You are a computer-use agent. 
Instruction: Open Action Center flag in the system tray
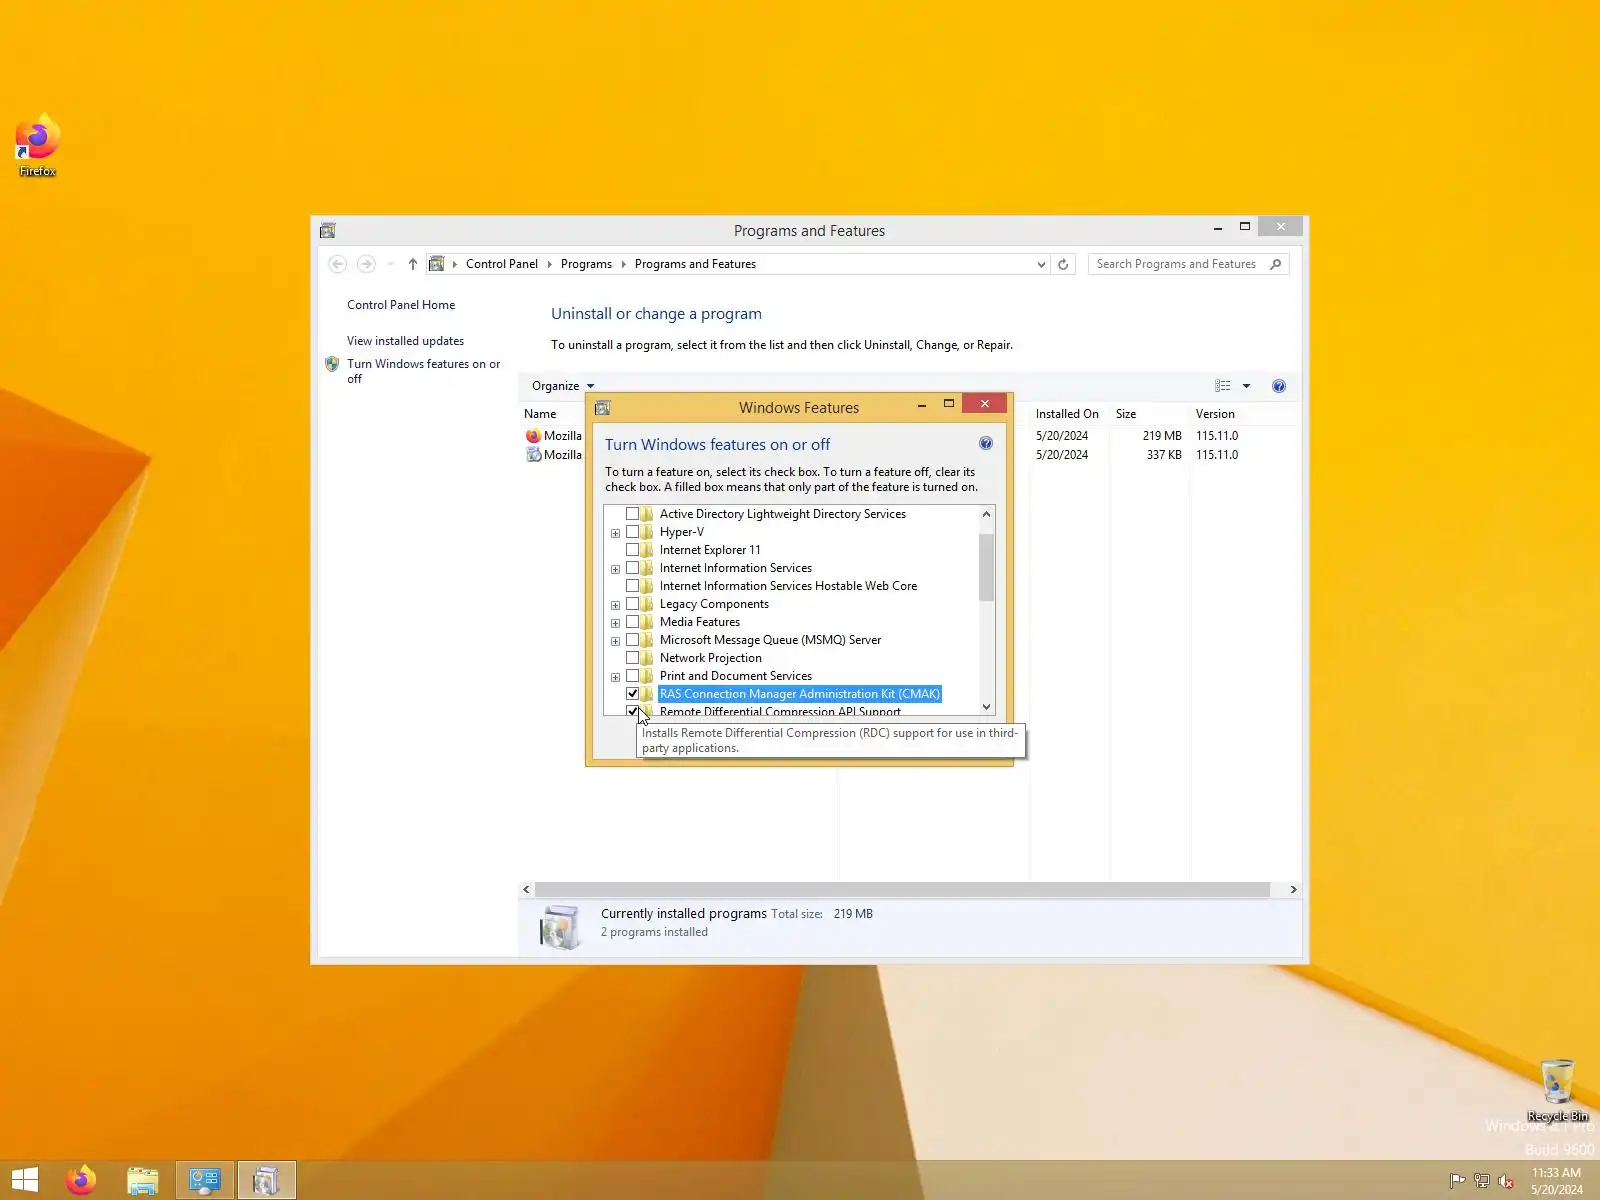(1457, 1181)
